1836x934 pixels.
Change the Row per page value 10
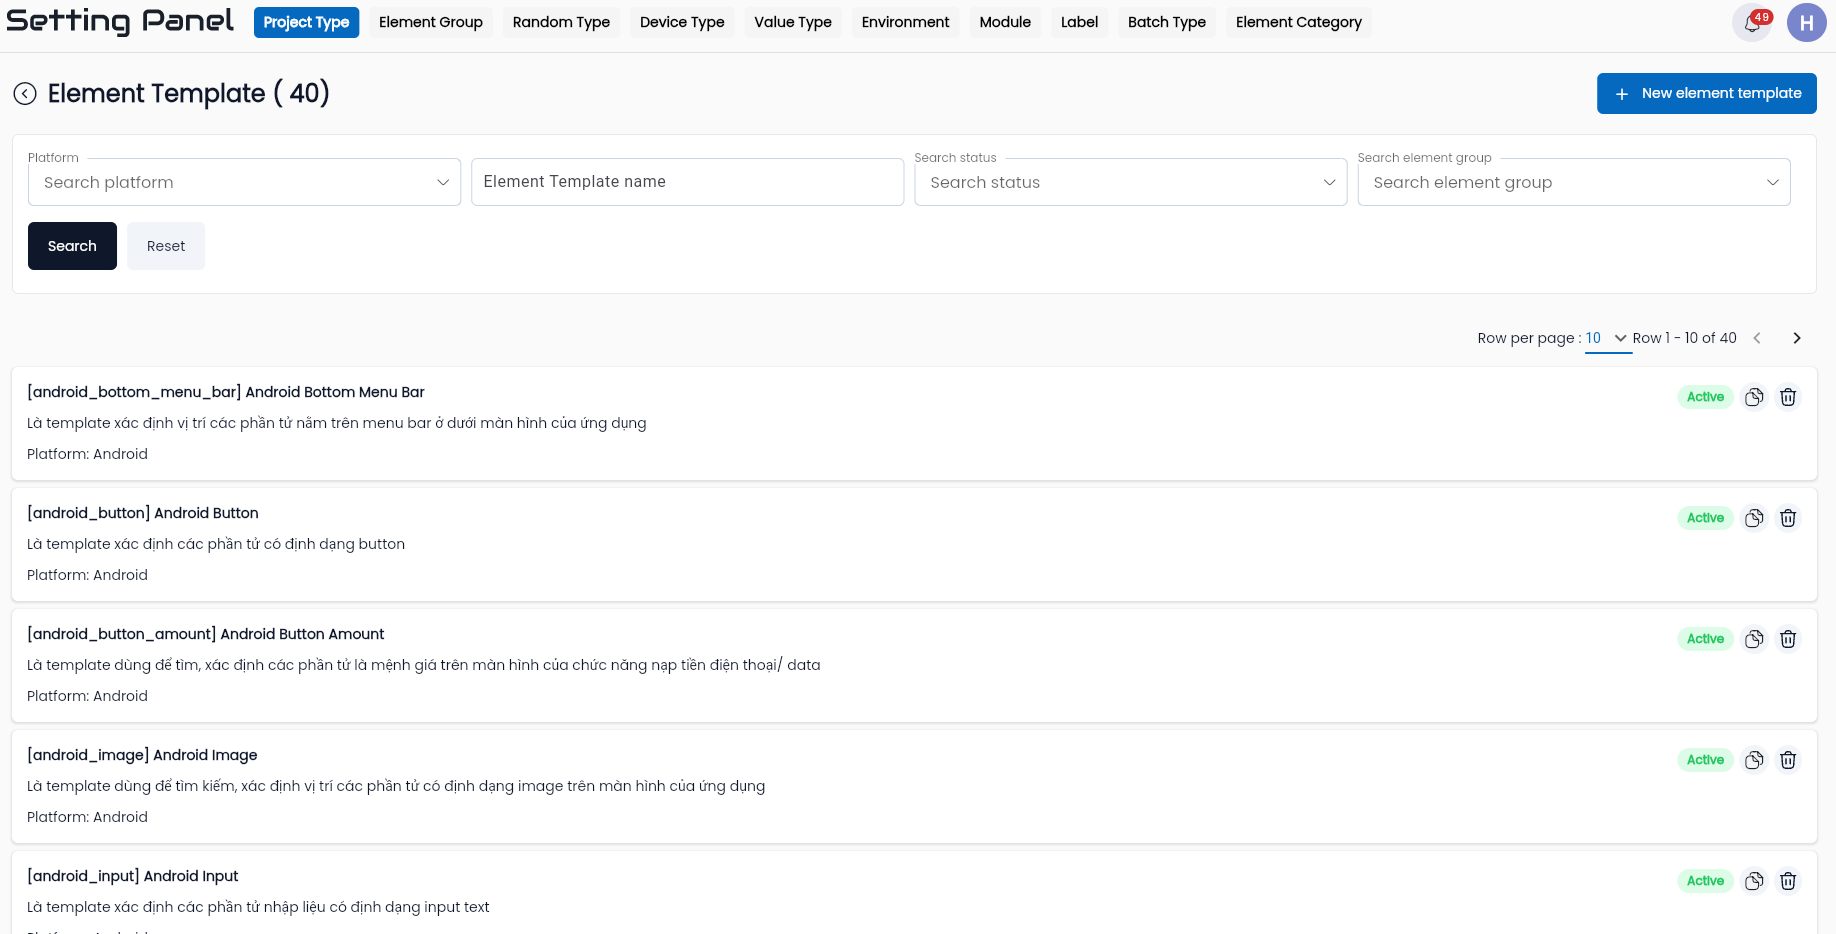click(x=1607, y=338)
